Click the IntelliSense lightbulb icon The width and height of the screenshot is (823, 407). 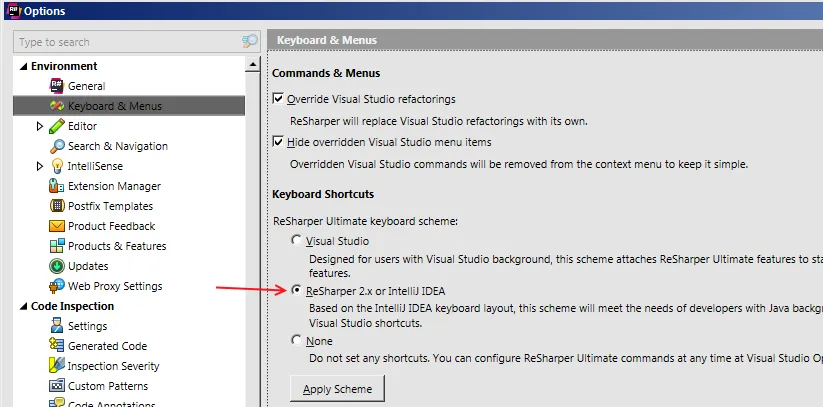click(57, 166)
